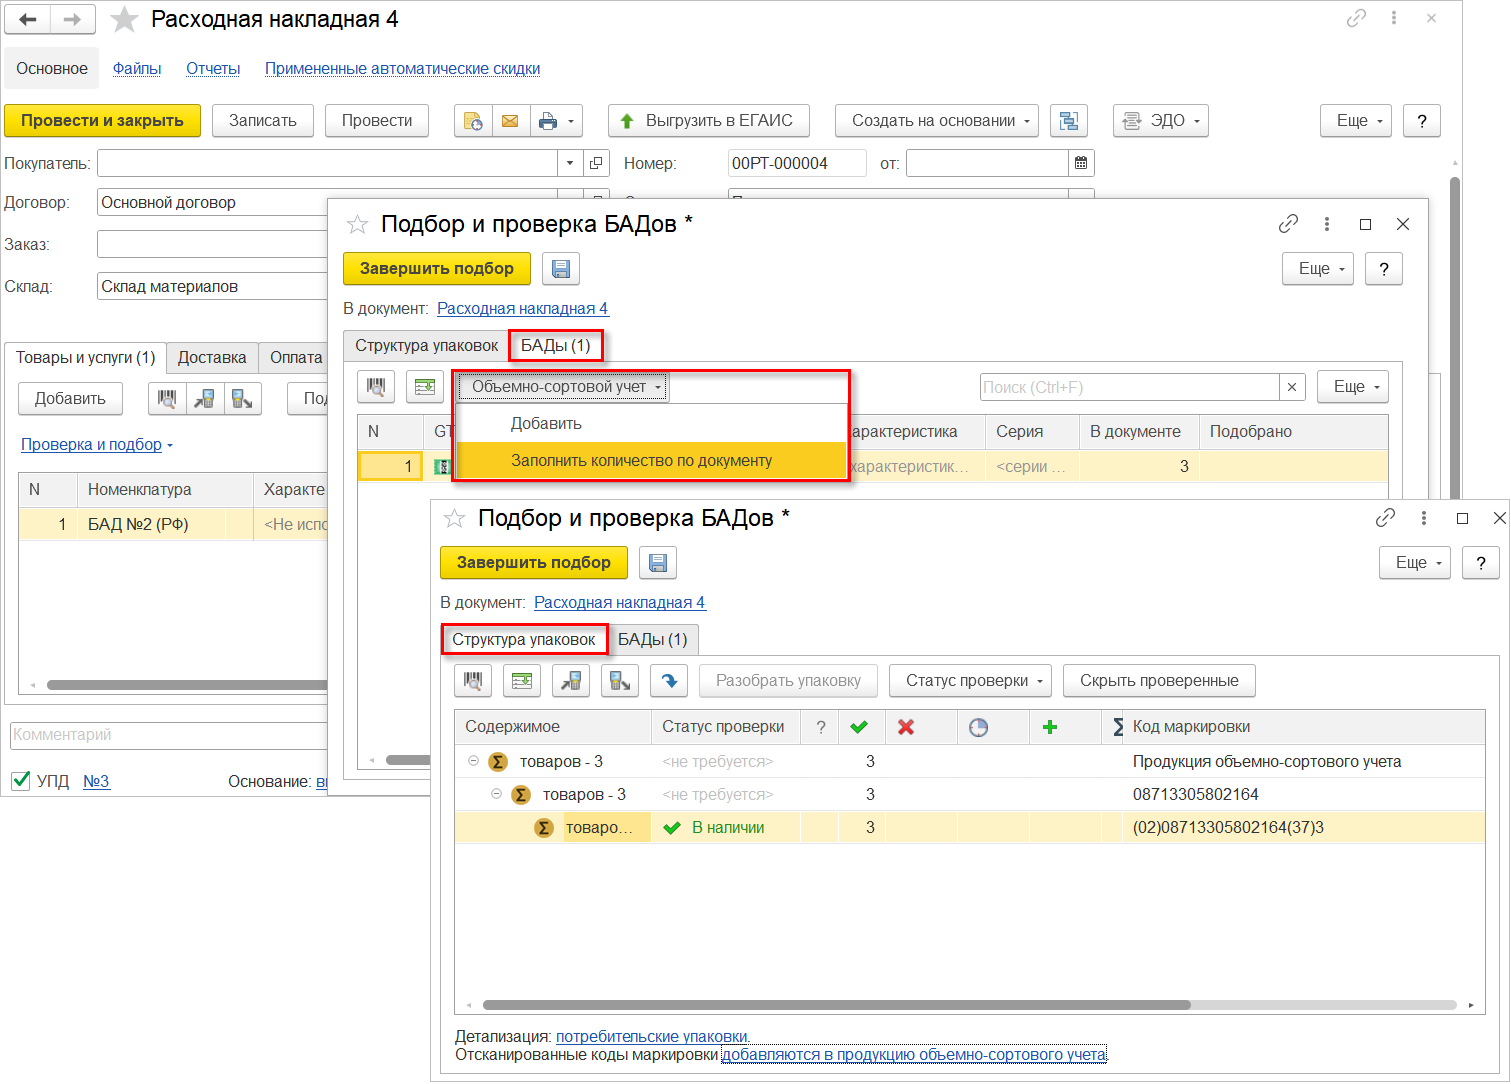
Task: Click the save diskette icon in the foreground Подбор и проверка БАДов window
Action: coord(658,563)
